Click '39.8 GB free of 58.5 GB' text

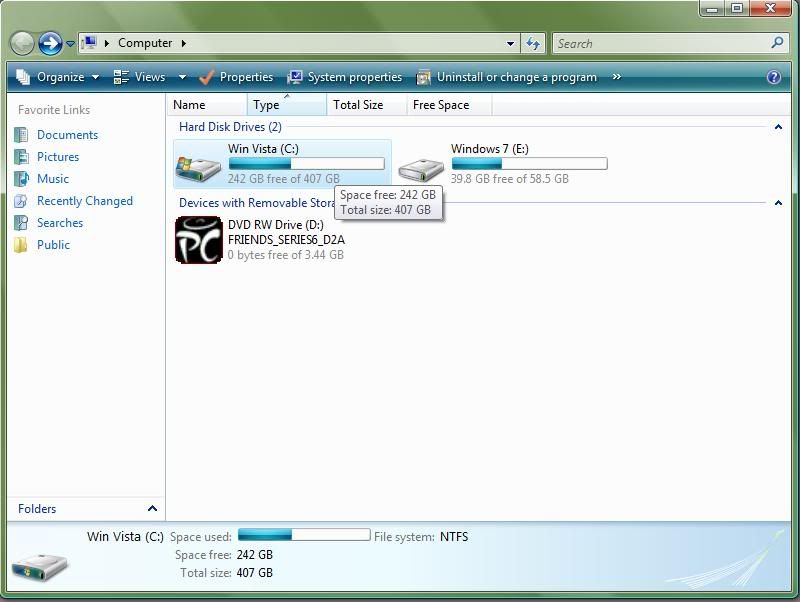tap(510, 179)
